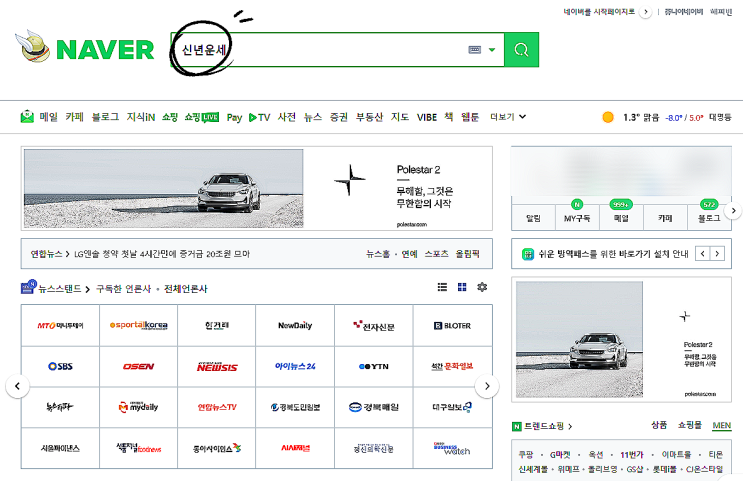Image resolution: width=743 pixels, height=481 pixels.
Task: Open the NewDaily publisher tile
Action: pos(295,326)
